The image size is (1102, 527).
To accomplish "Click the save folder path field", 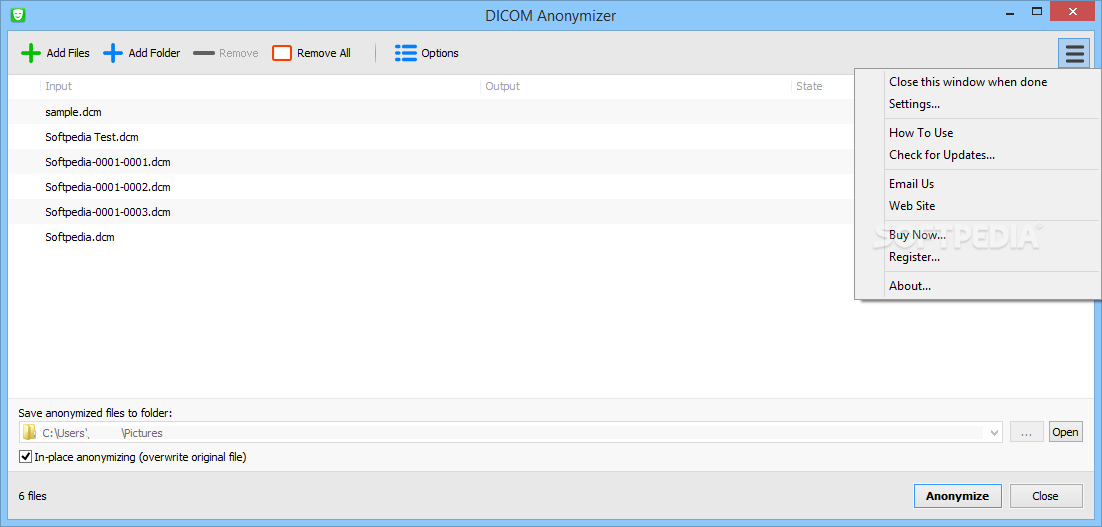I will 510,432.
